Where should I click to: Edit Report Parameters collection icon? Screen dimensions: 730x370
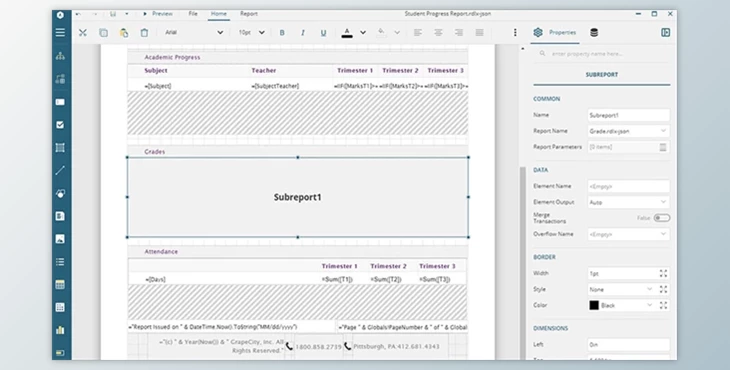pos(663,147)
